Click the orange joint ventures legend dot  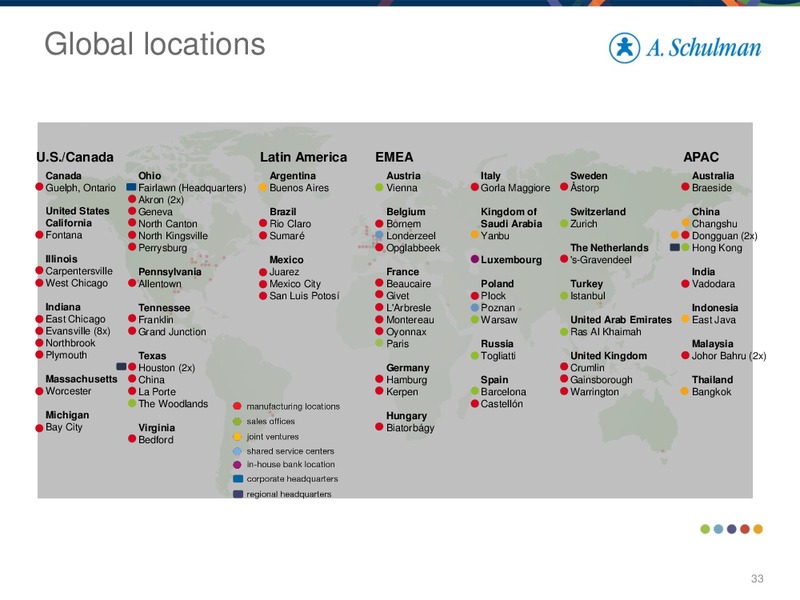237,437
